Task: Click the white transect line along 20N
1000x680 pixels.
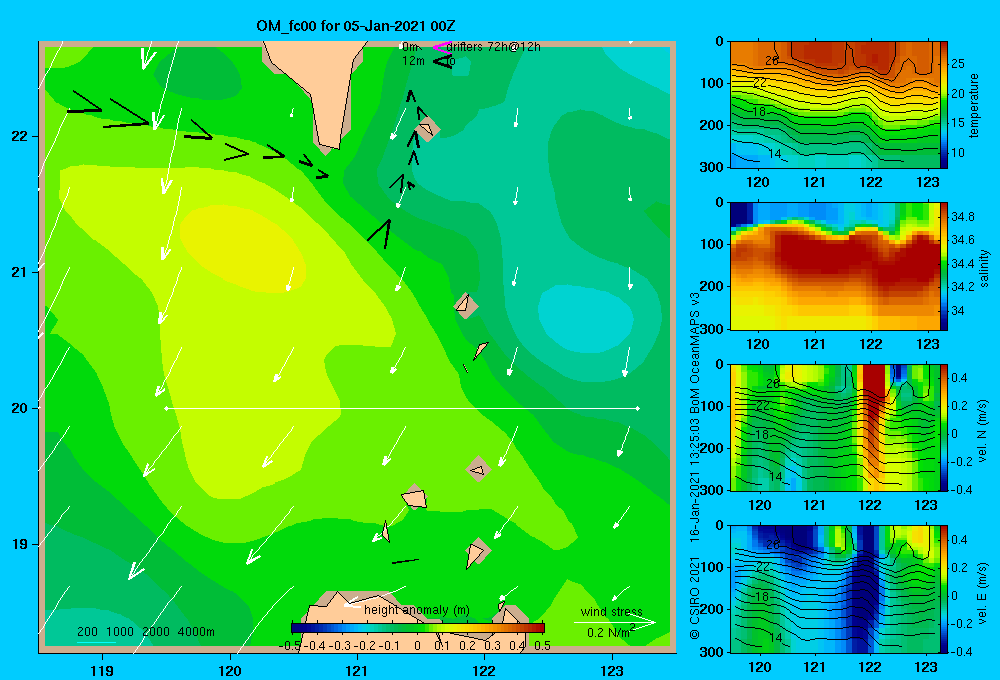Action: [x=402, y=408]
